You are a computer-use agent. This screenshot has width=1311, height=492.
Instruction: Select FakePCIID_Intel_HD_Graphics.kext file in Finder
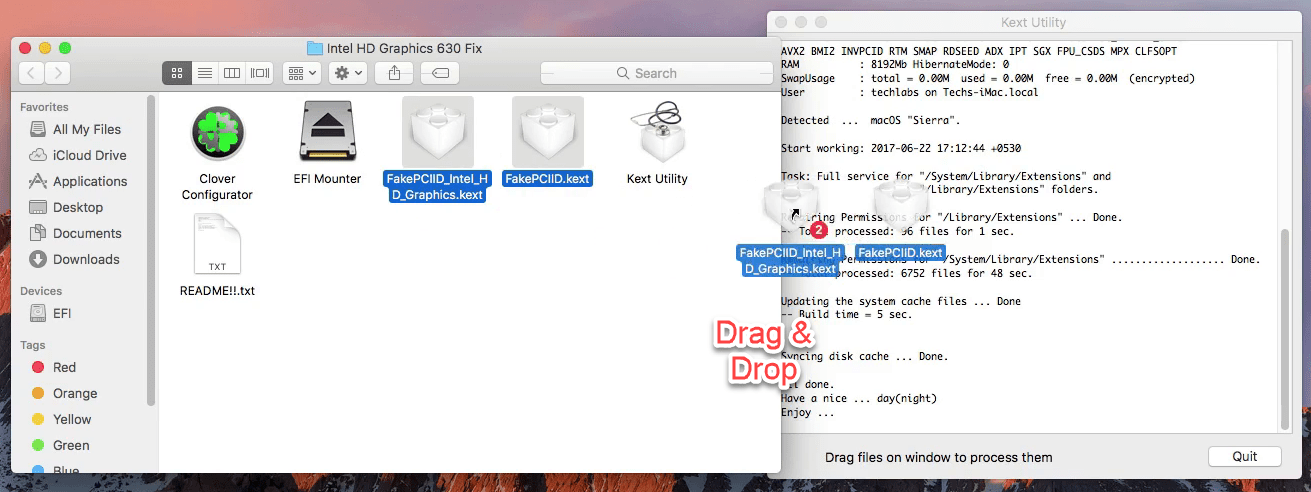(x=437, y=132)
